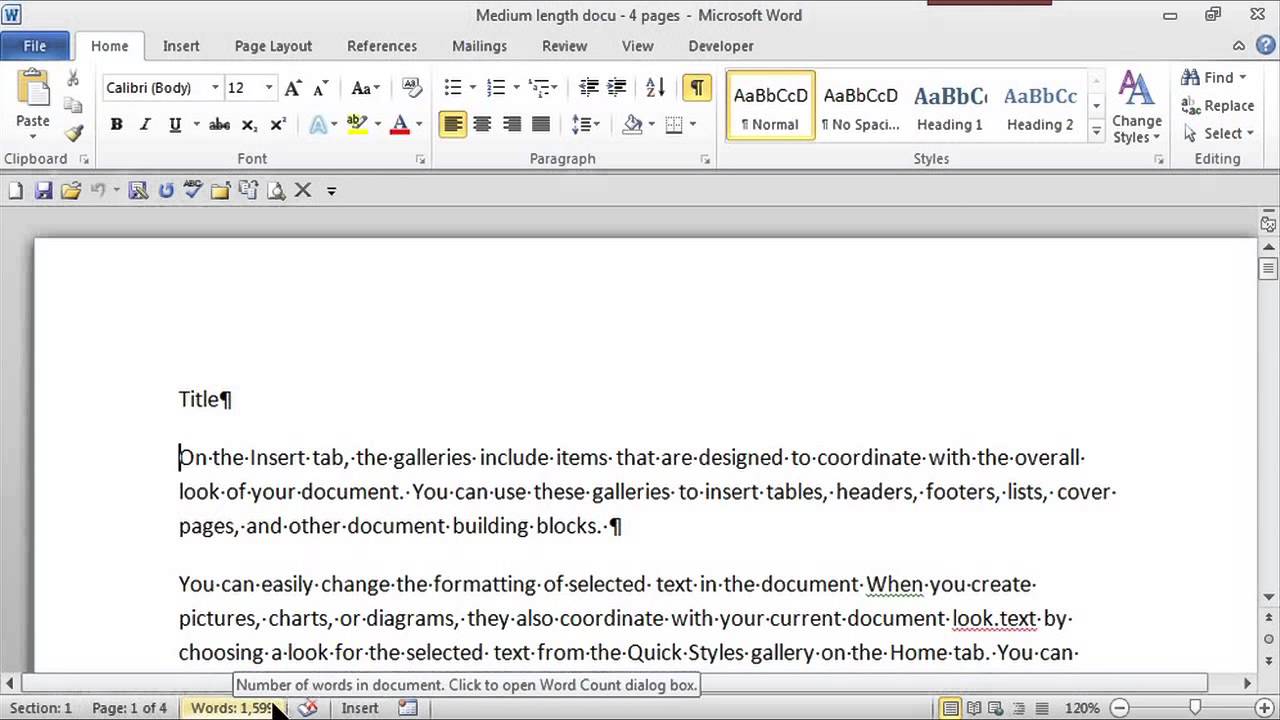Switch to the Developer tab
The image size is (1280, 720).
click(x=721, y=46)
